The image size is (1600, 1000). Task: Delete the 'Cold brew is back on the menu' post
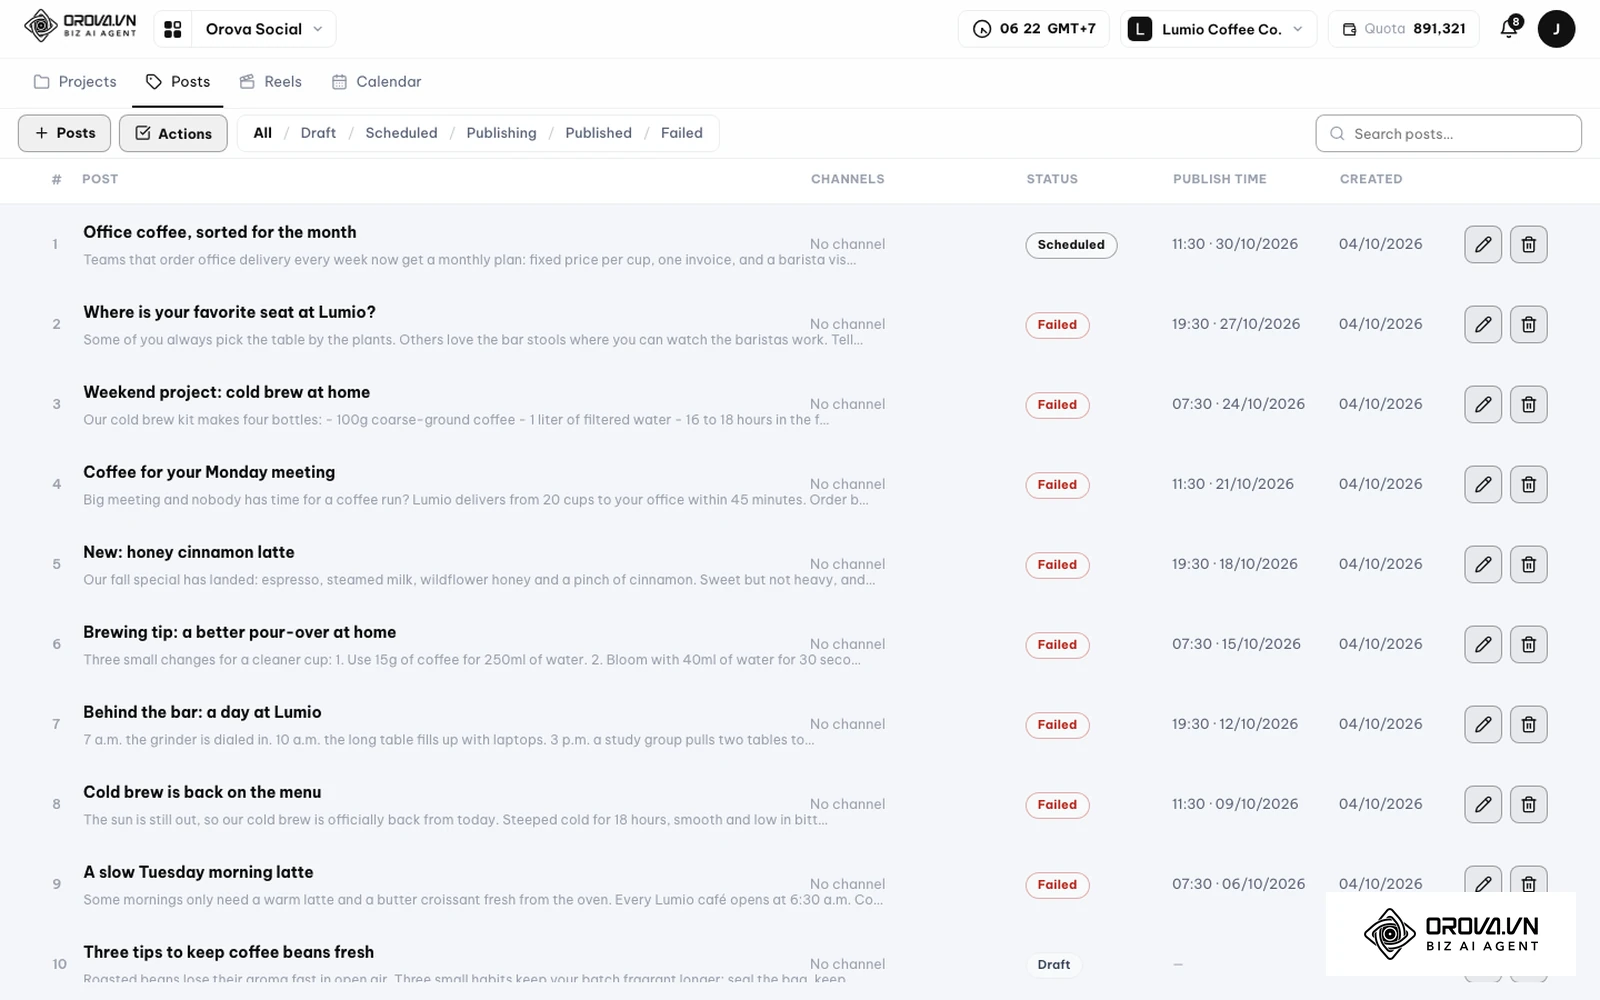coord(1529,804)
